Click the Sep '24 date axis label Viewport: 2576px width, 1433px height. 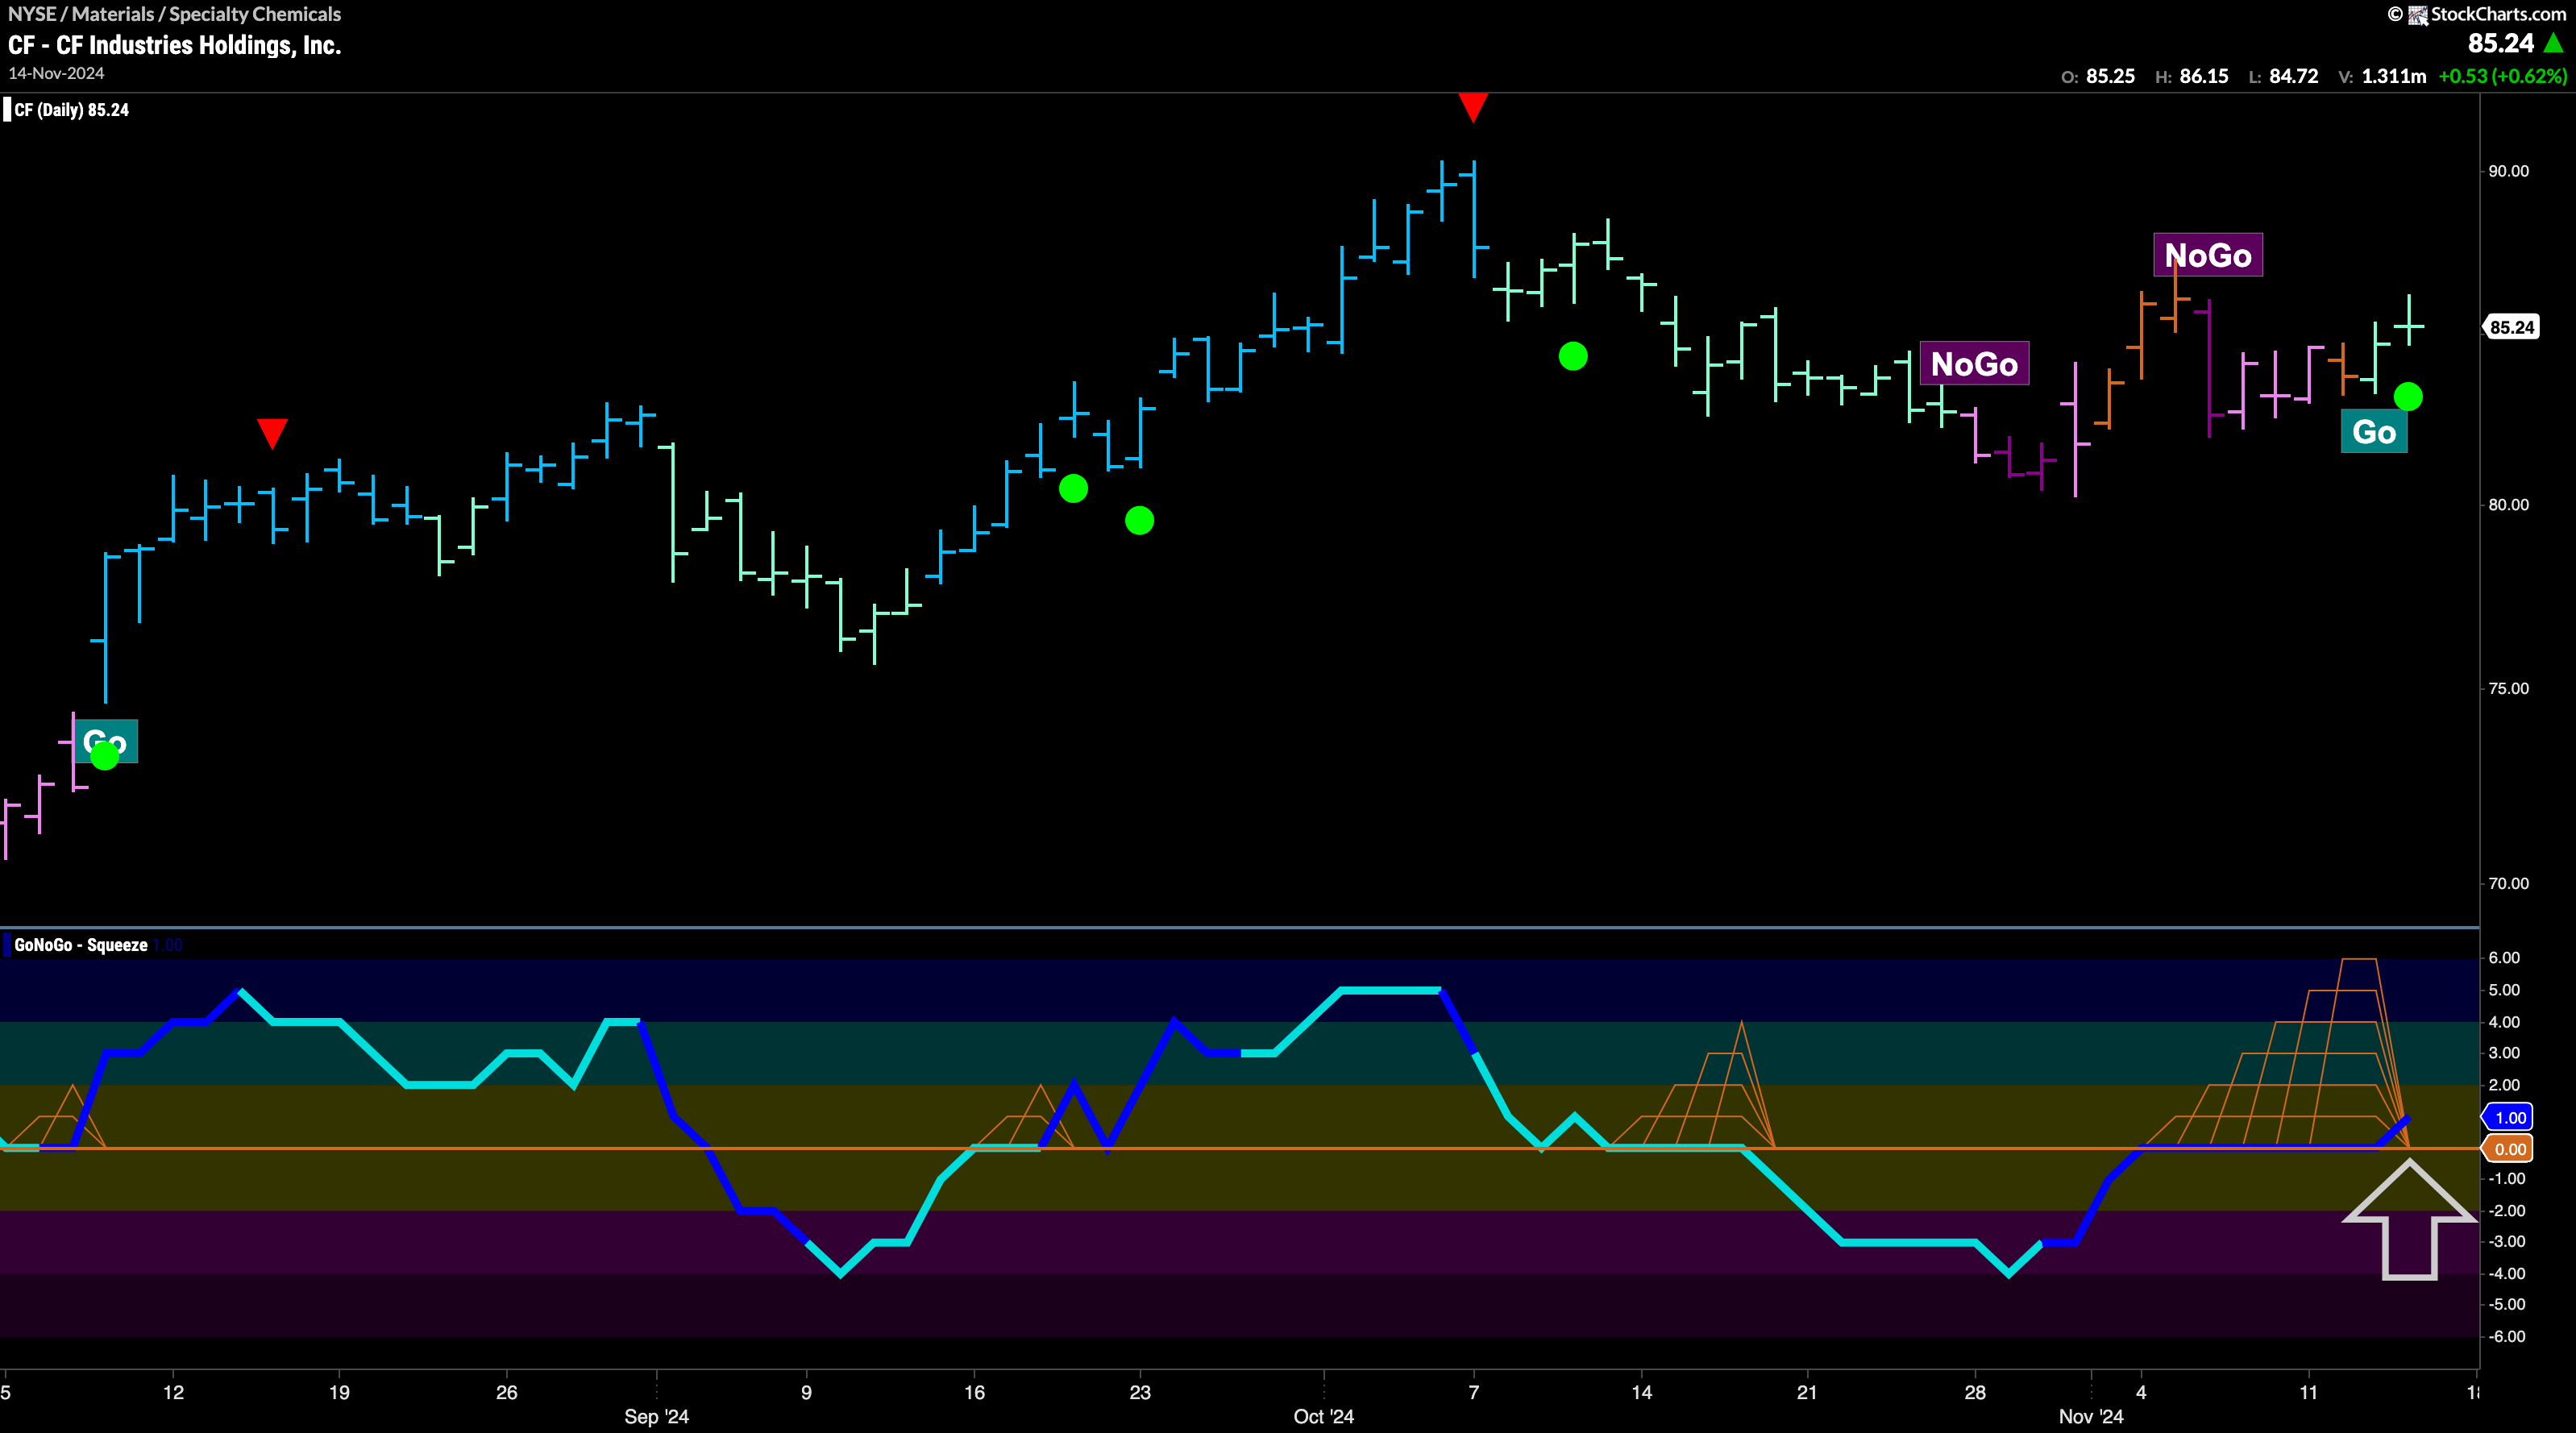[x=656, y=1417]
